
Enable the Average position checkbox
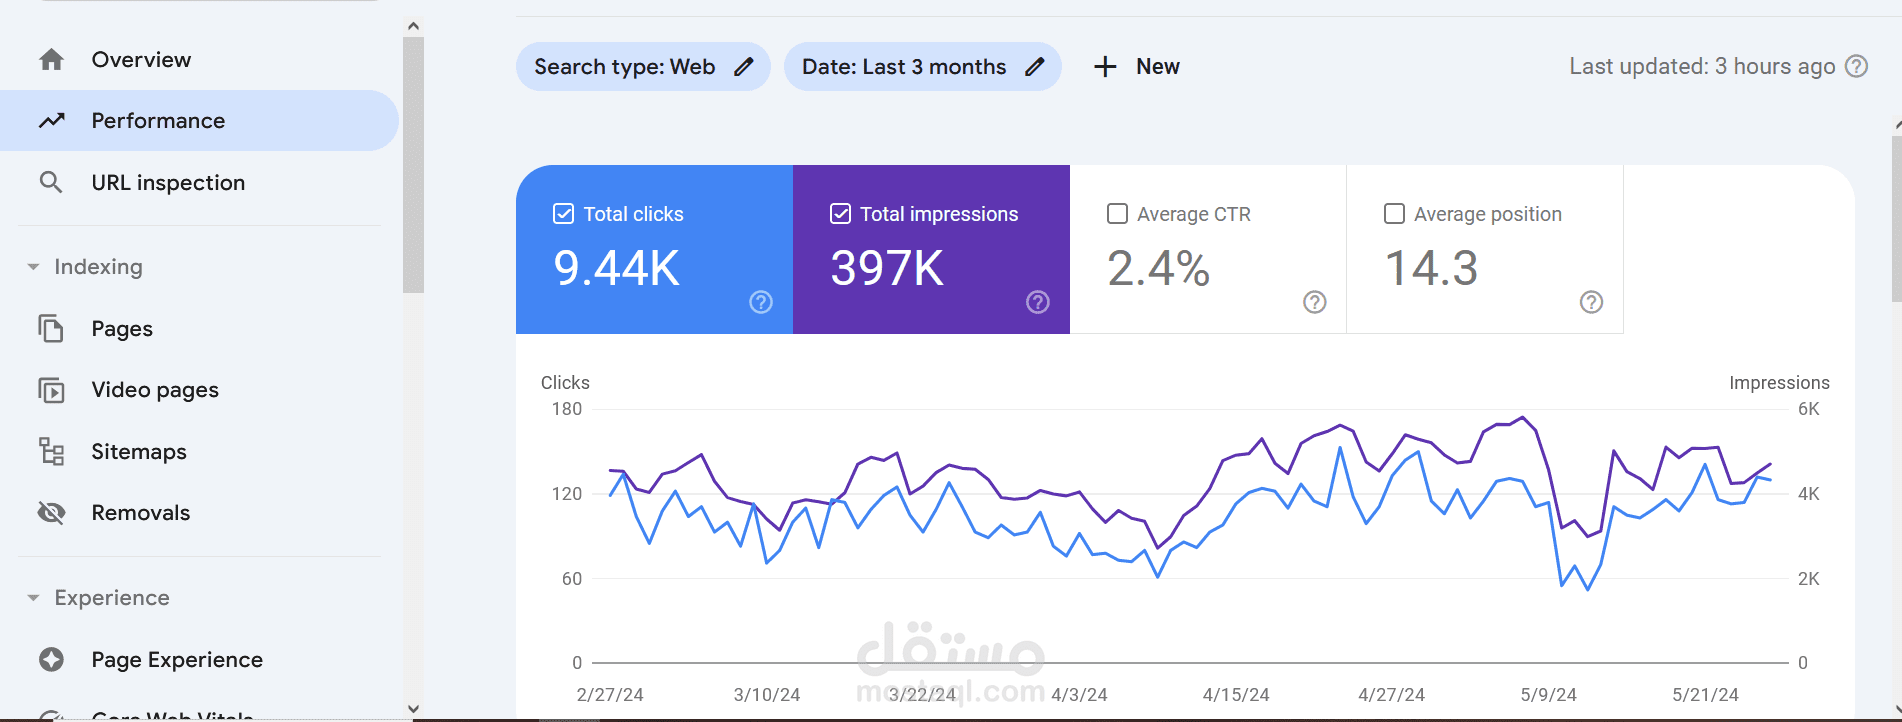pyautogui.click(x=1394, y=214)
